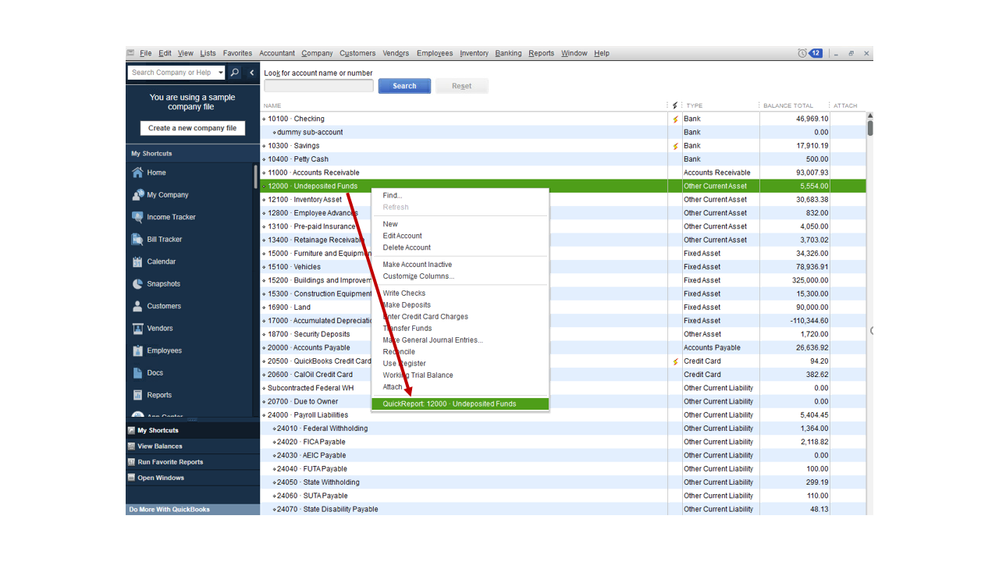Choose Write Checks from context menu
The image size is (999, 562).
tap(404, 293)
